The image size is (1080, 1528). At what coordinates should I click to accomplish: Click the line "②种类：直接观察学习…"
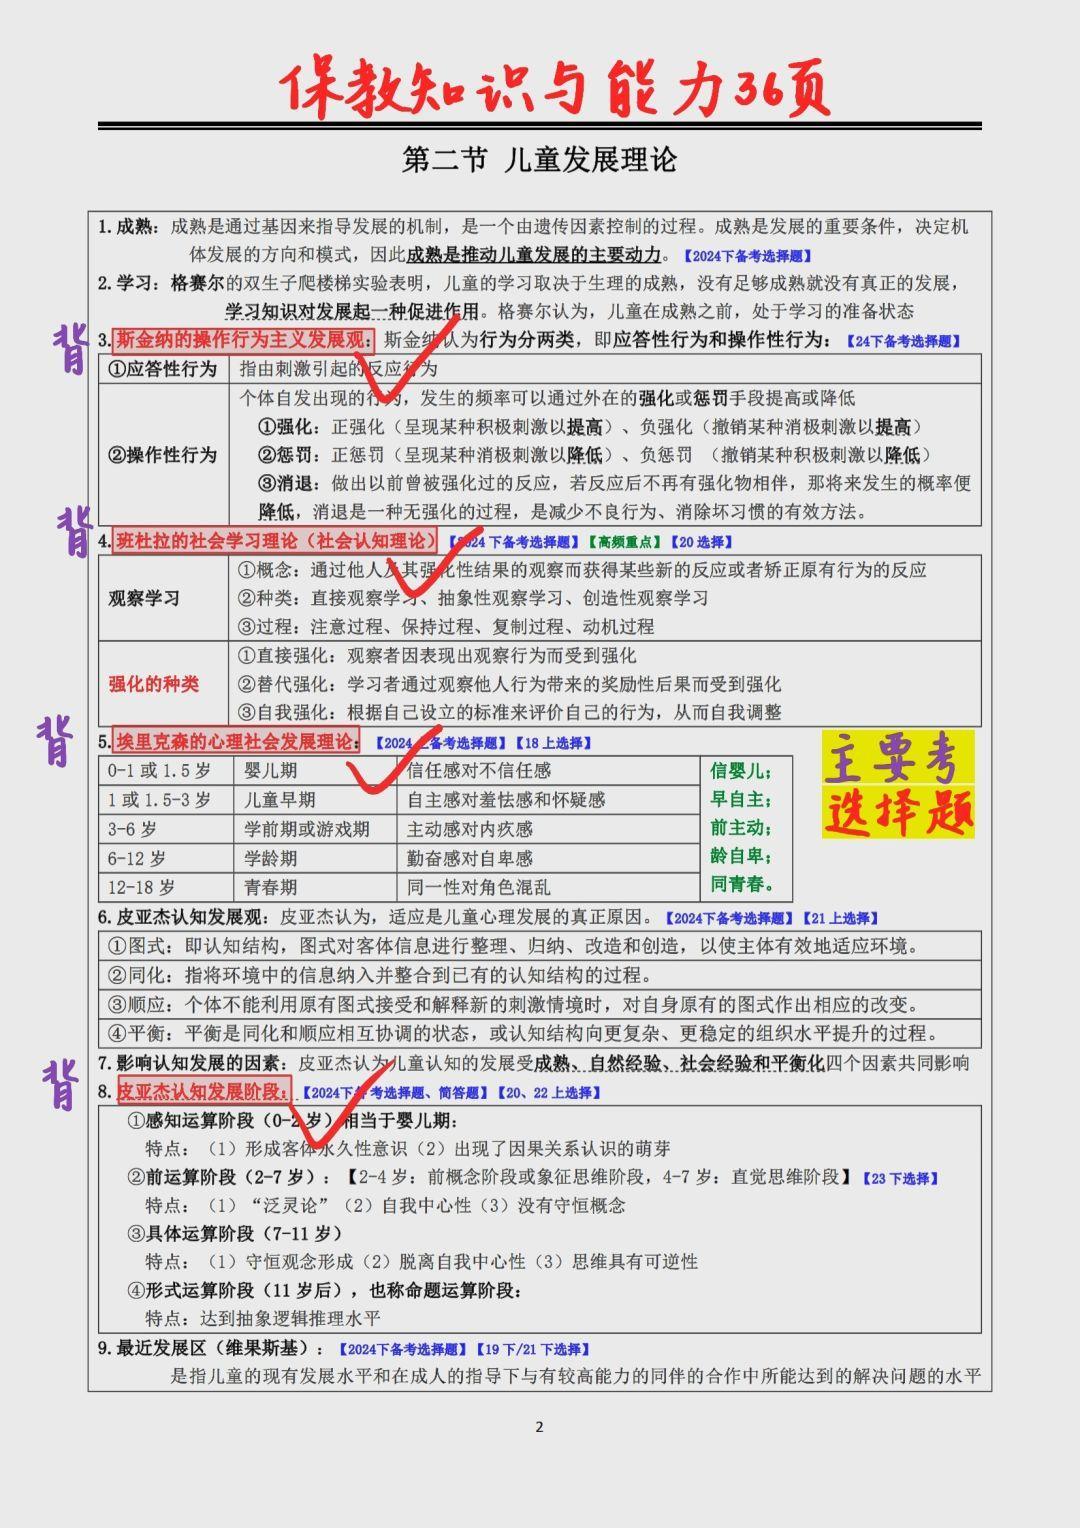click(472, 598)
